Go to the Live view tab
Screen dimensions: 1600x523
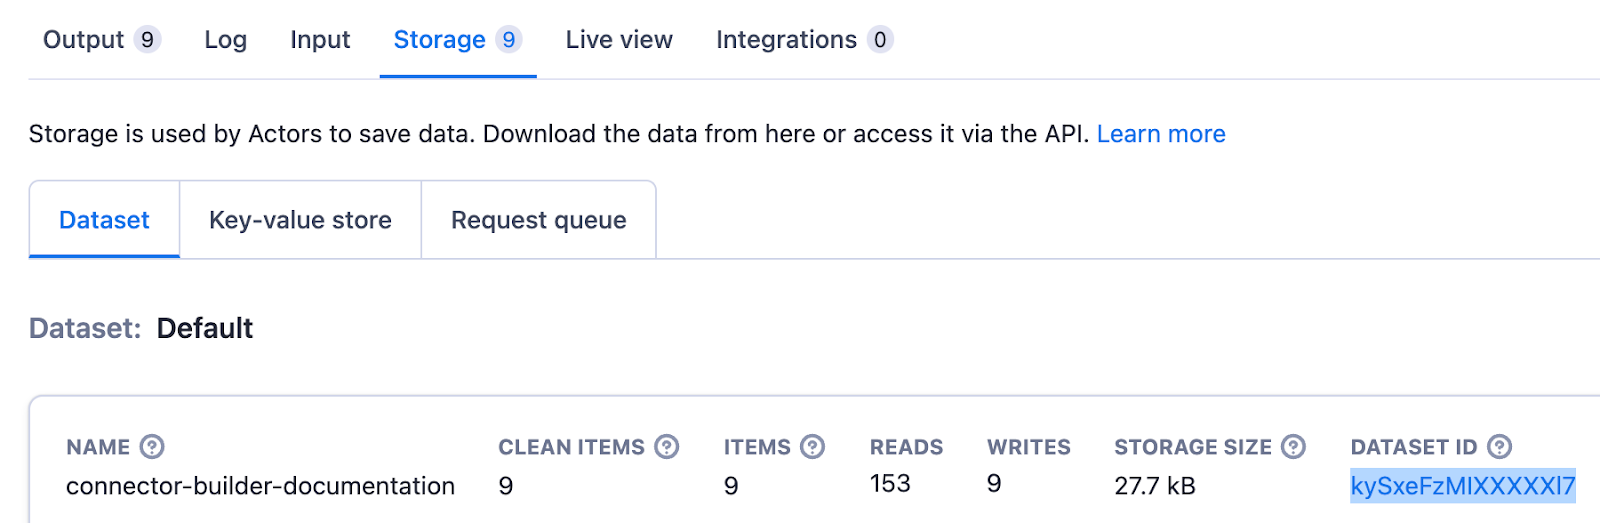click(619, 40)
